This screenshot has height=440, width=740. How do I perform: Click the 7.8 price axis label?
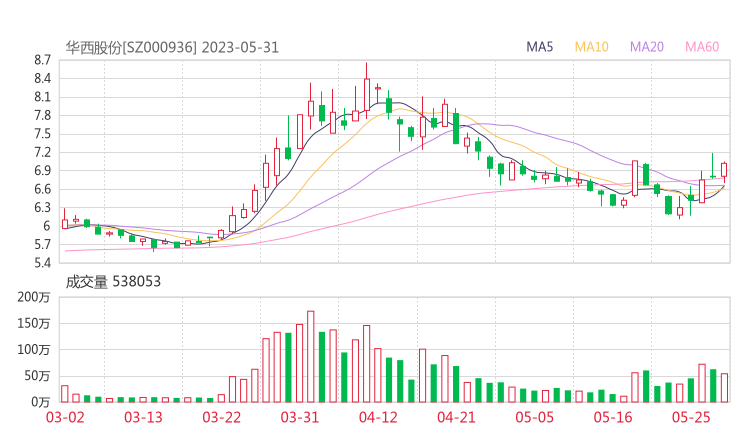point(42,115)
